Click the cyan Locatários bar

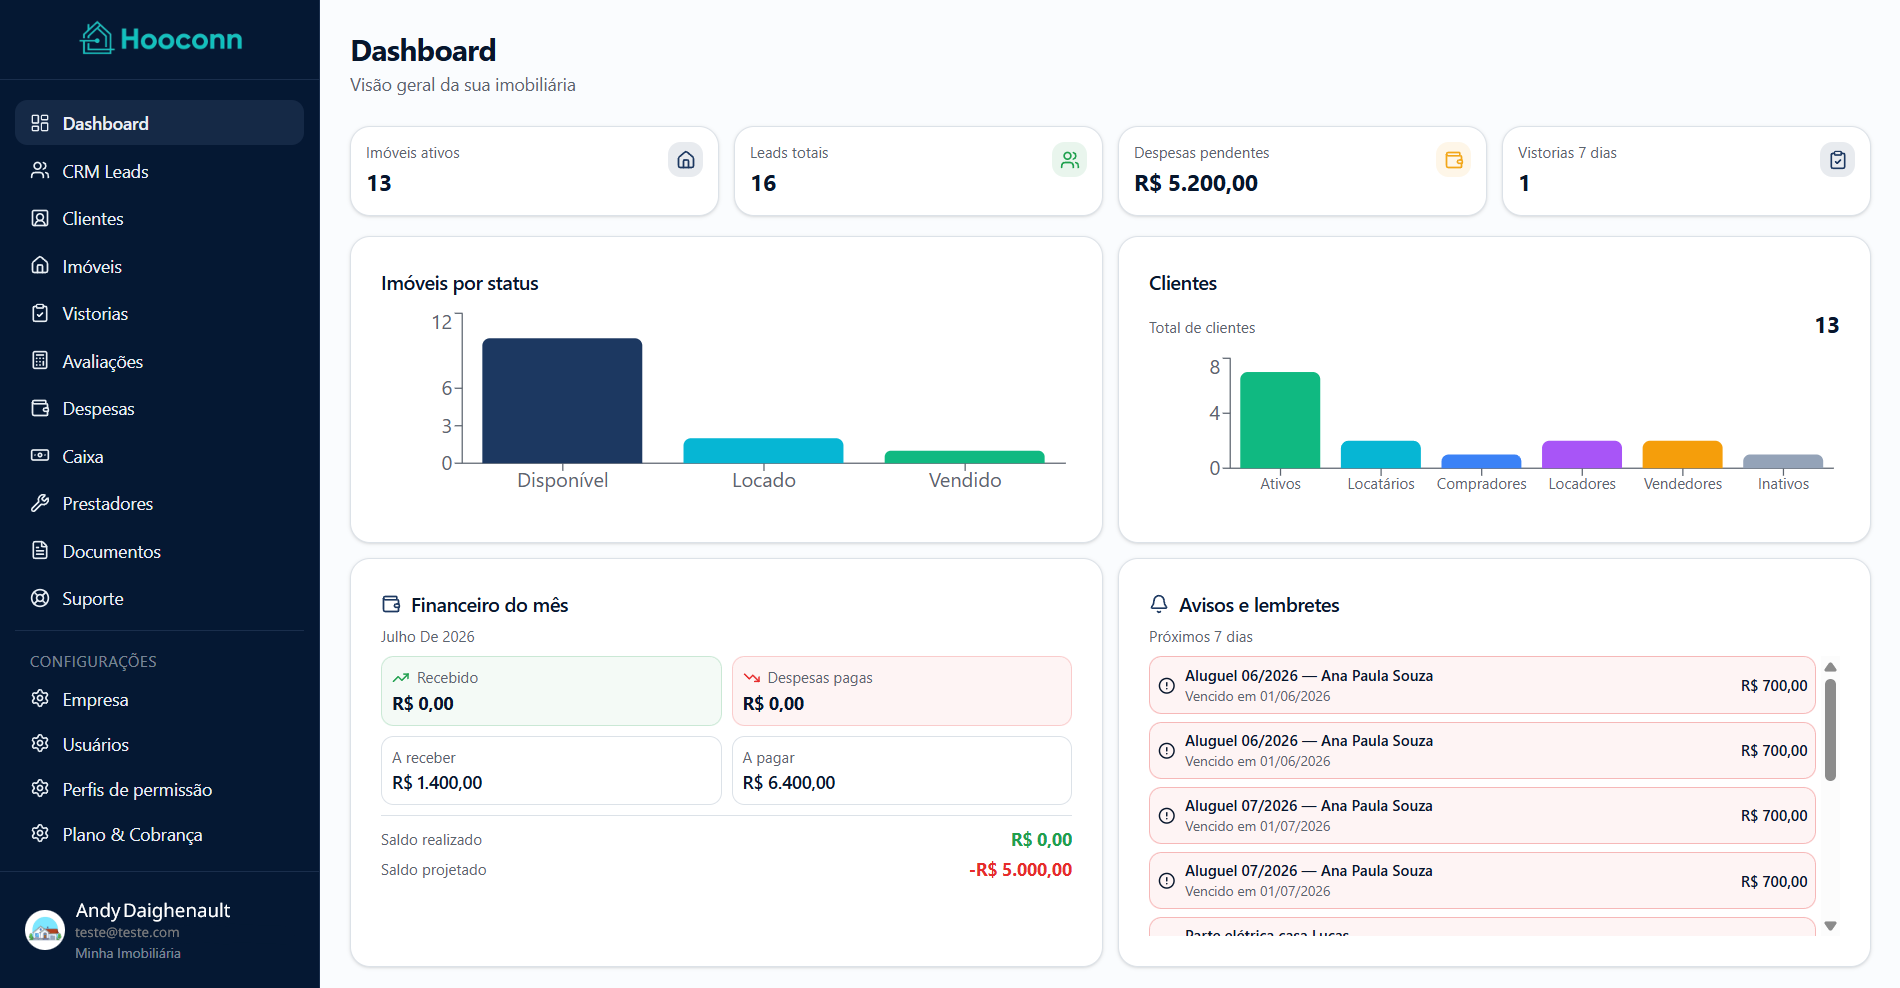tap(1380, 455)
